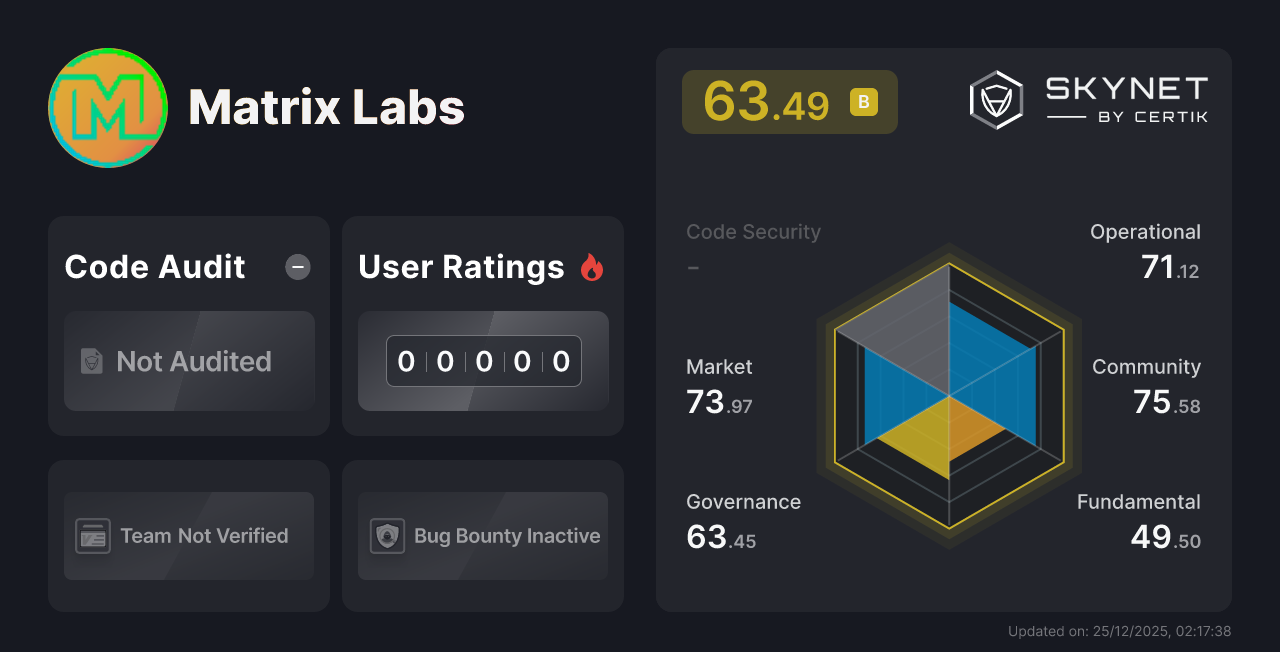The width and height of the screenshot is (1280, 652).
Task: Open the User Ratings panel
Action: pyautogui.click(x=482, y=325)
